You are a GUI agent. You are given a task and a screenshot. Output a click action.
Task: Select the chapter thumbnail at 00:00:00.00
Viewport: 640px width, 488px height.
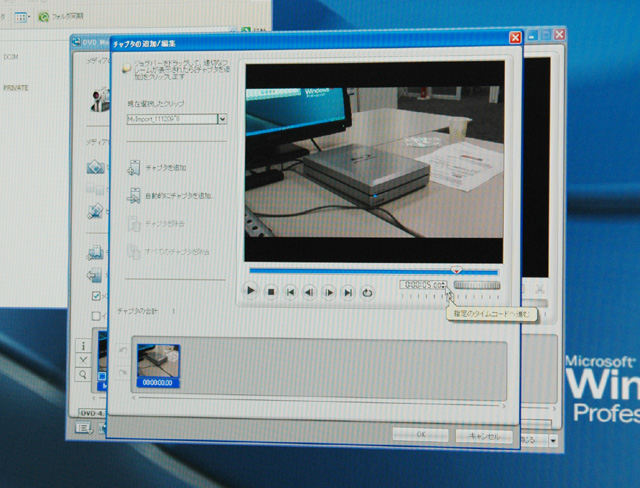coord(158,365)
